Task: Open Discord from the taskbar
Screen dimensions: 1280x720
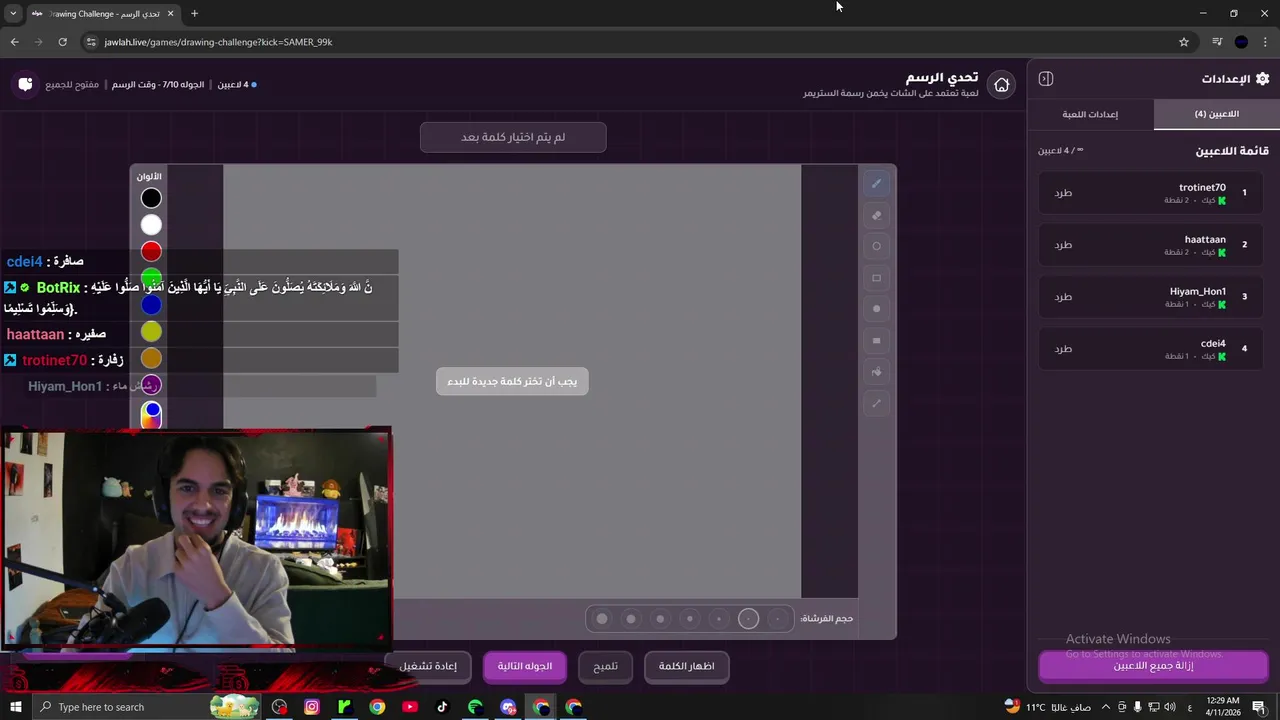Action: pyautogui.click(x=508, y=707)
